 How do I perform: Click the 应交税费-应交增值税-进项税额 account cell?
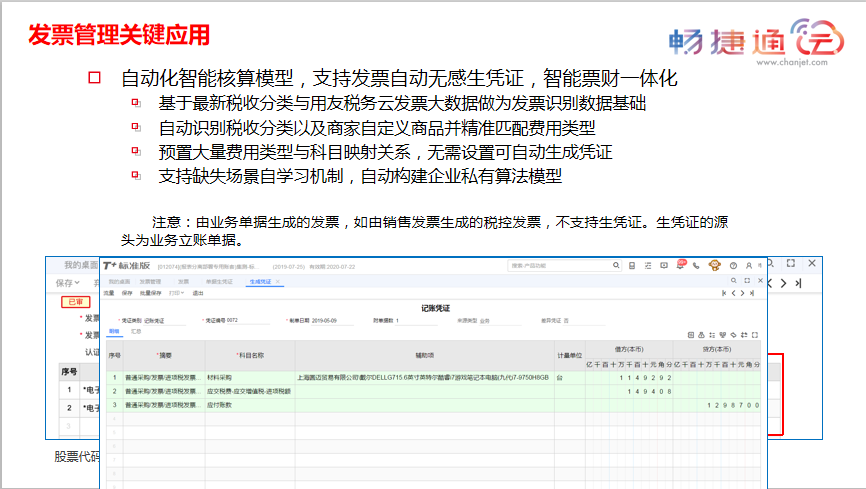point(250,391)
